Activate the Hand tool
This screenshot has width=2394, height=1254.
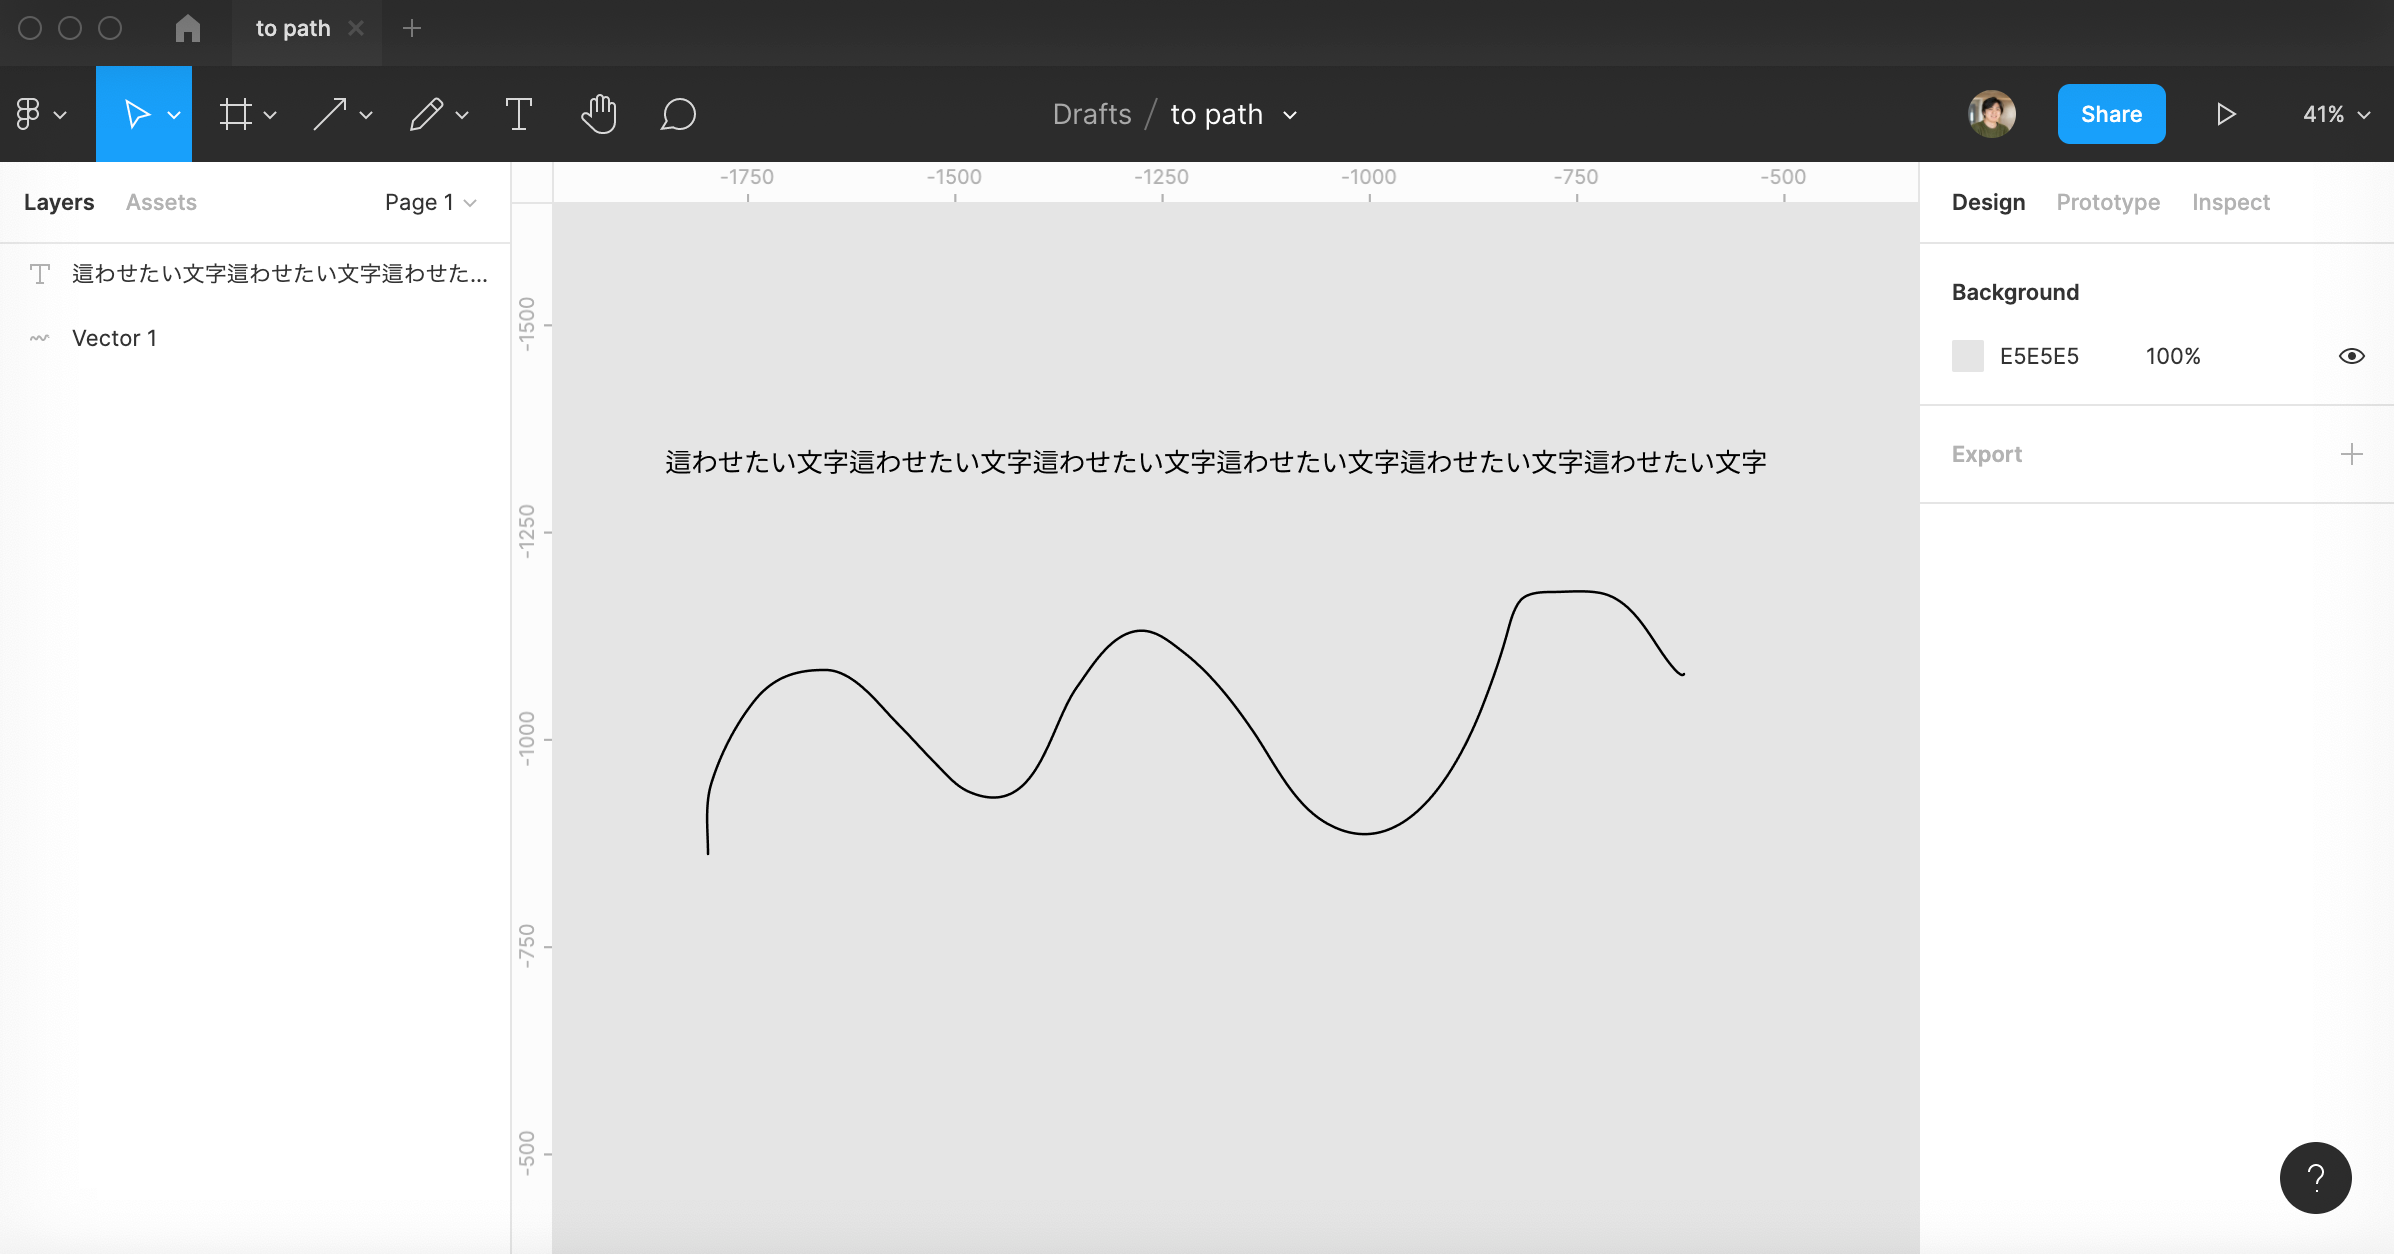(x=599, y=113)
